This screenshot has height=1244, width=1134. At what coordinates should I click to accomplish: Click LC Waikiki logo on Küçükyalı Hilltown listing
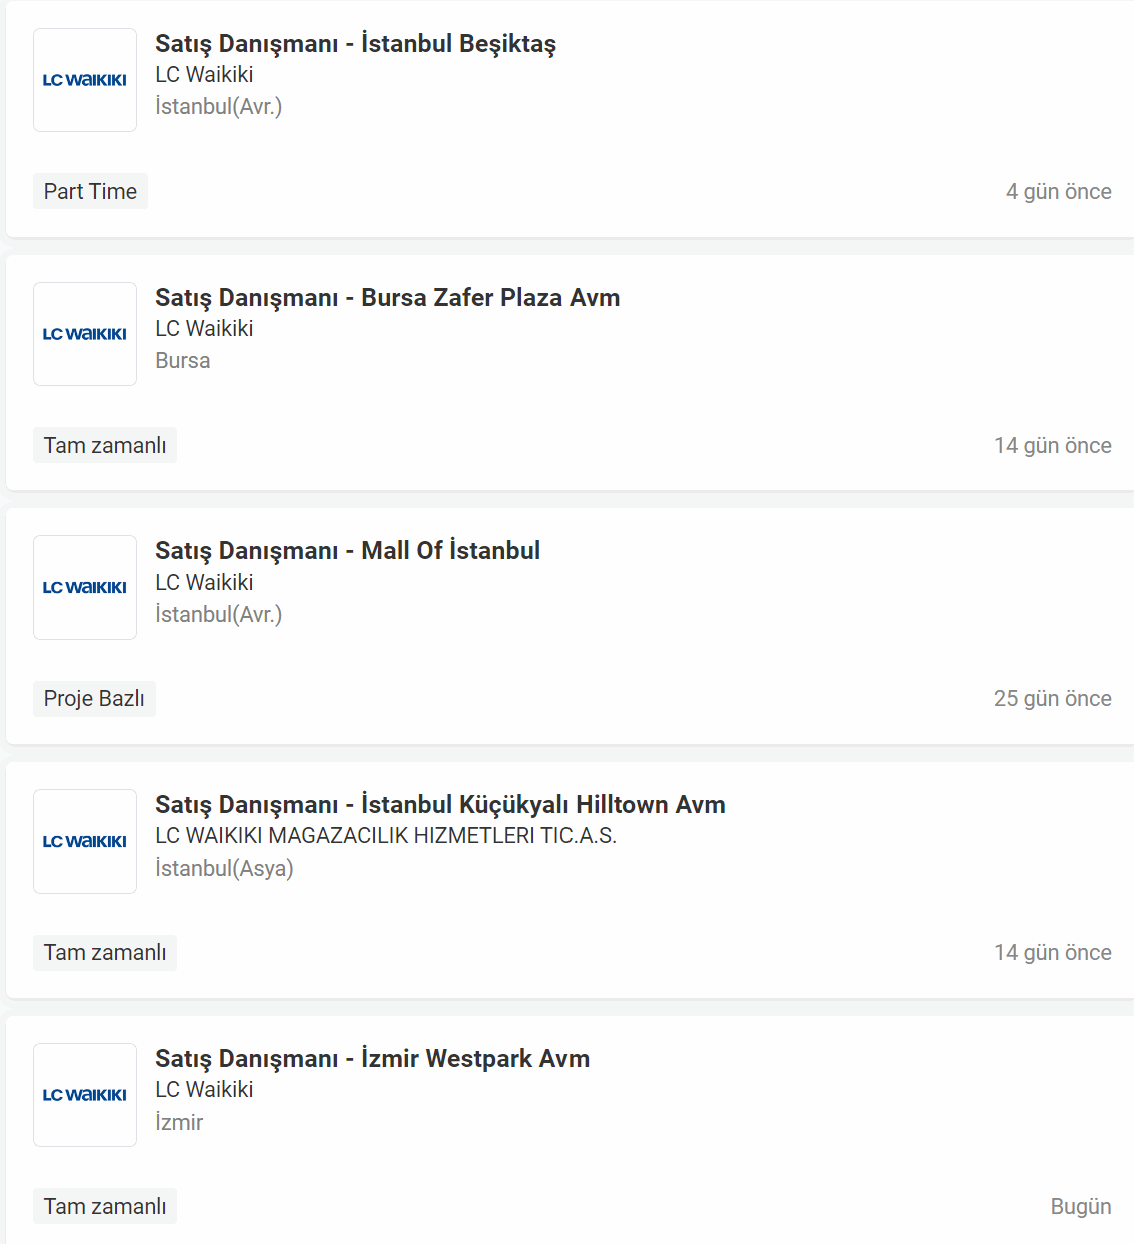[85, 841]
